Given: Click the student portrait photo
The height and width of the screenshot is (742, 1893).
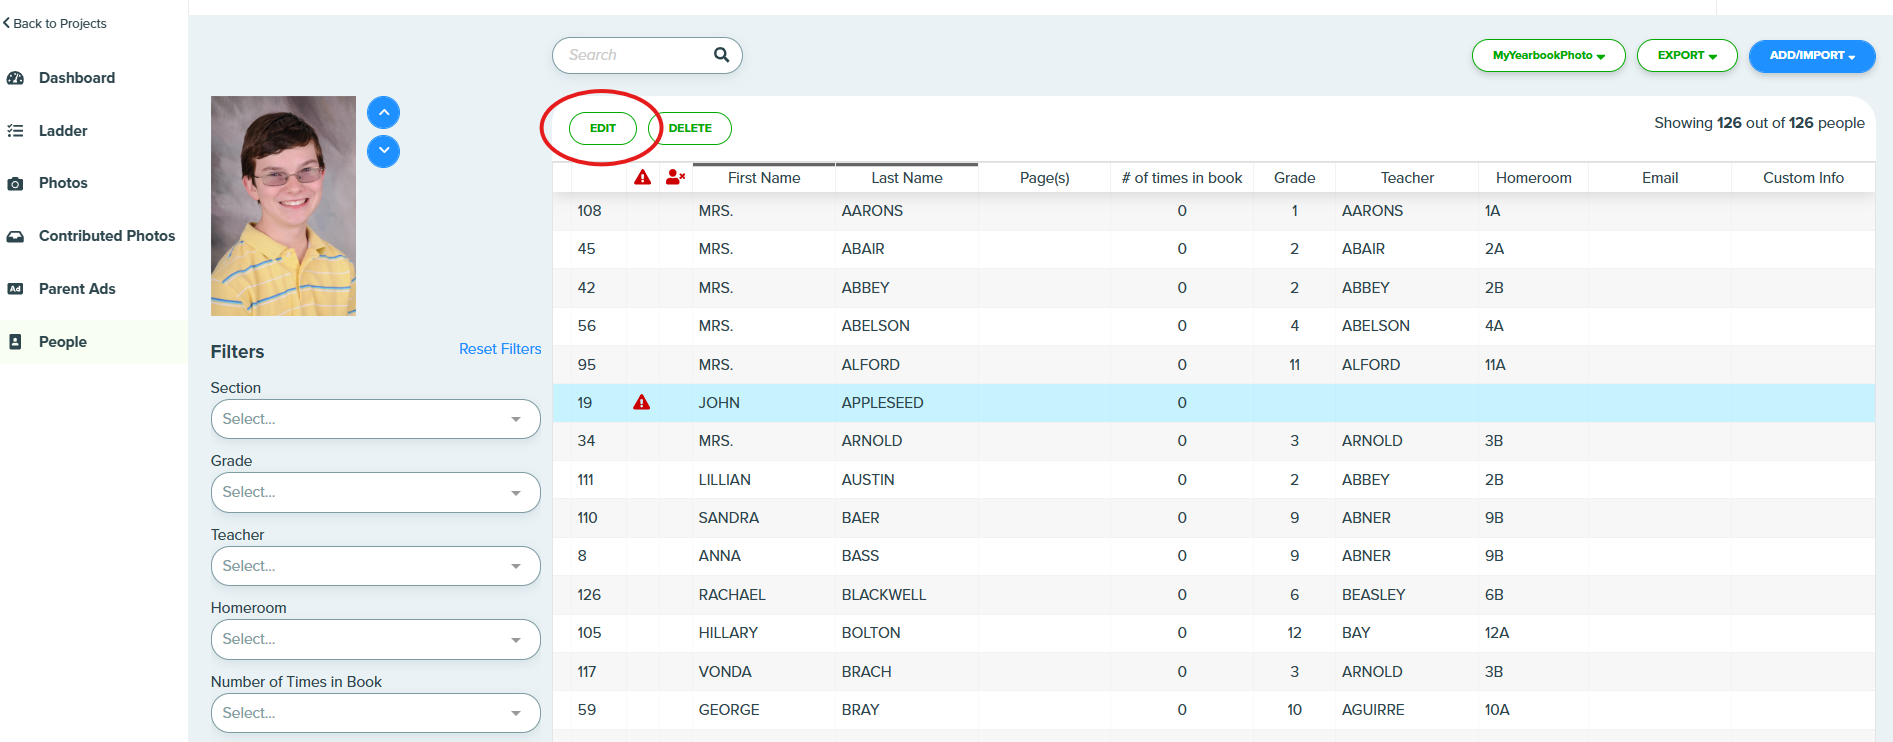Looking at the screenshot, I should point(283,206).
